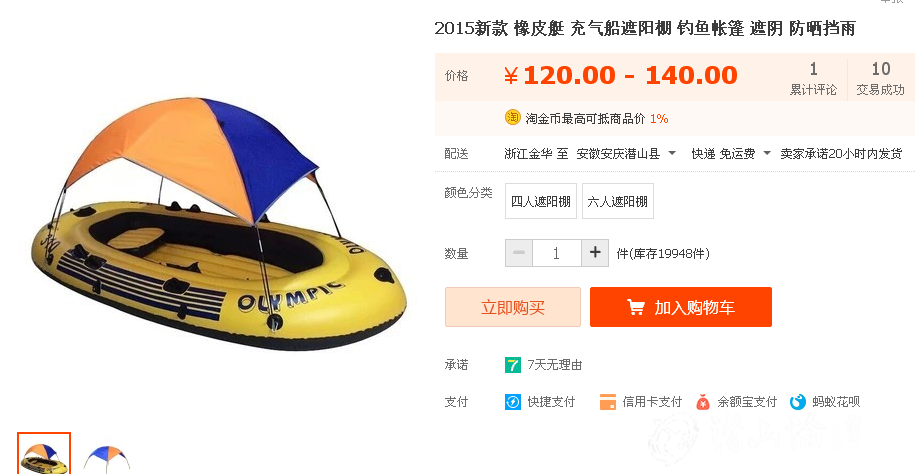Click the orange credit card payment icon
Image resolution: width=922 pixels, height=474 pixels.
click(607, 402)
